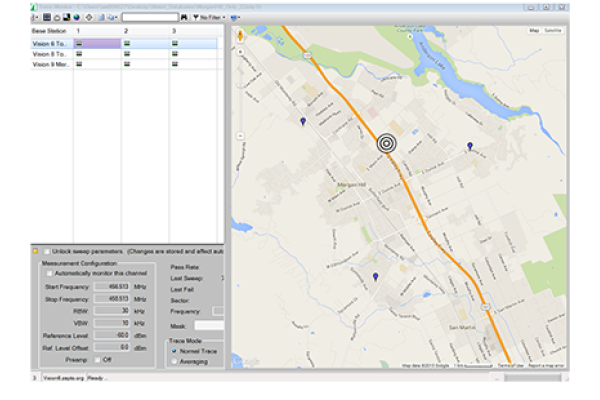The image size is (600, 400).
Task: Select Vision 9 sector 1 status icon
Action: pyautogui.click(x=79, y=64)
